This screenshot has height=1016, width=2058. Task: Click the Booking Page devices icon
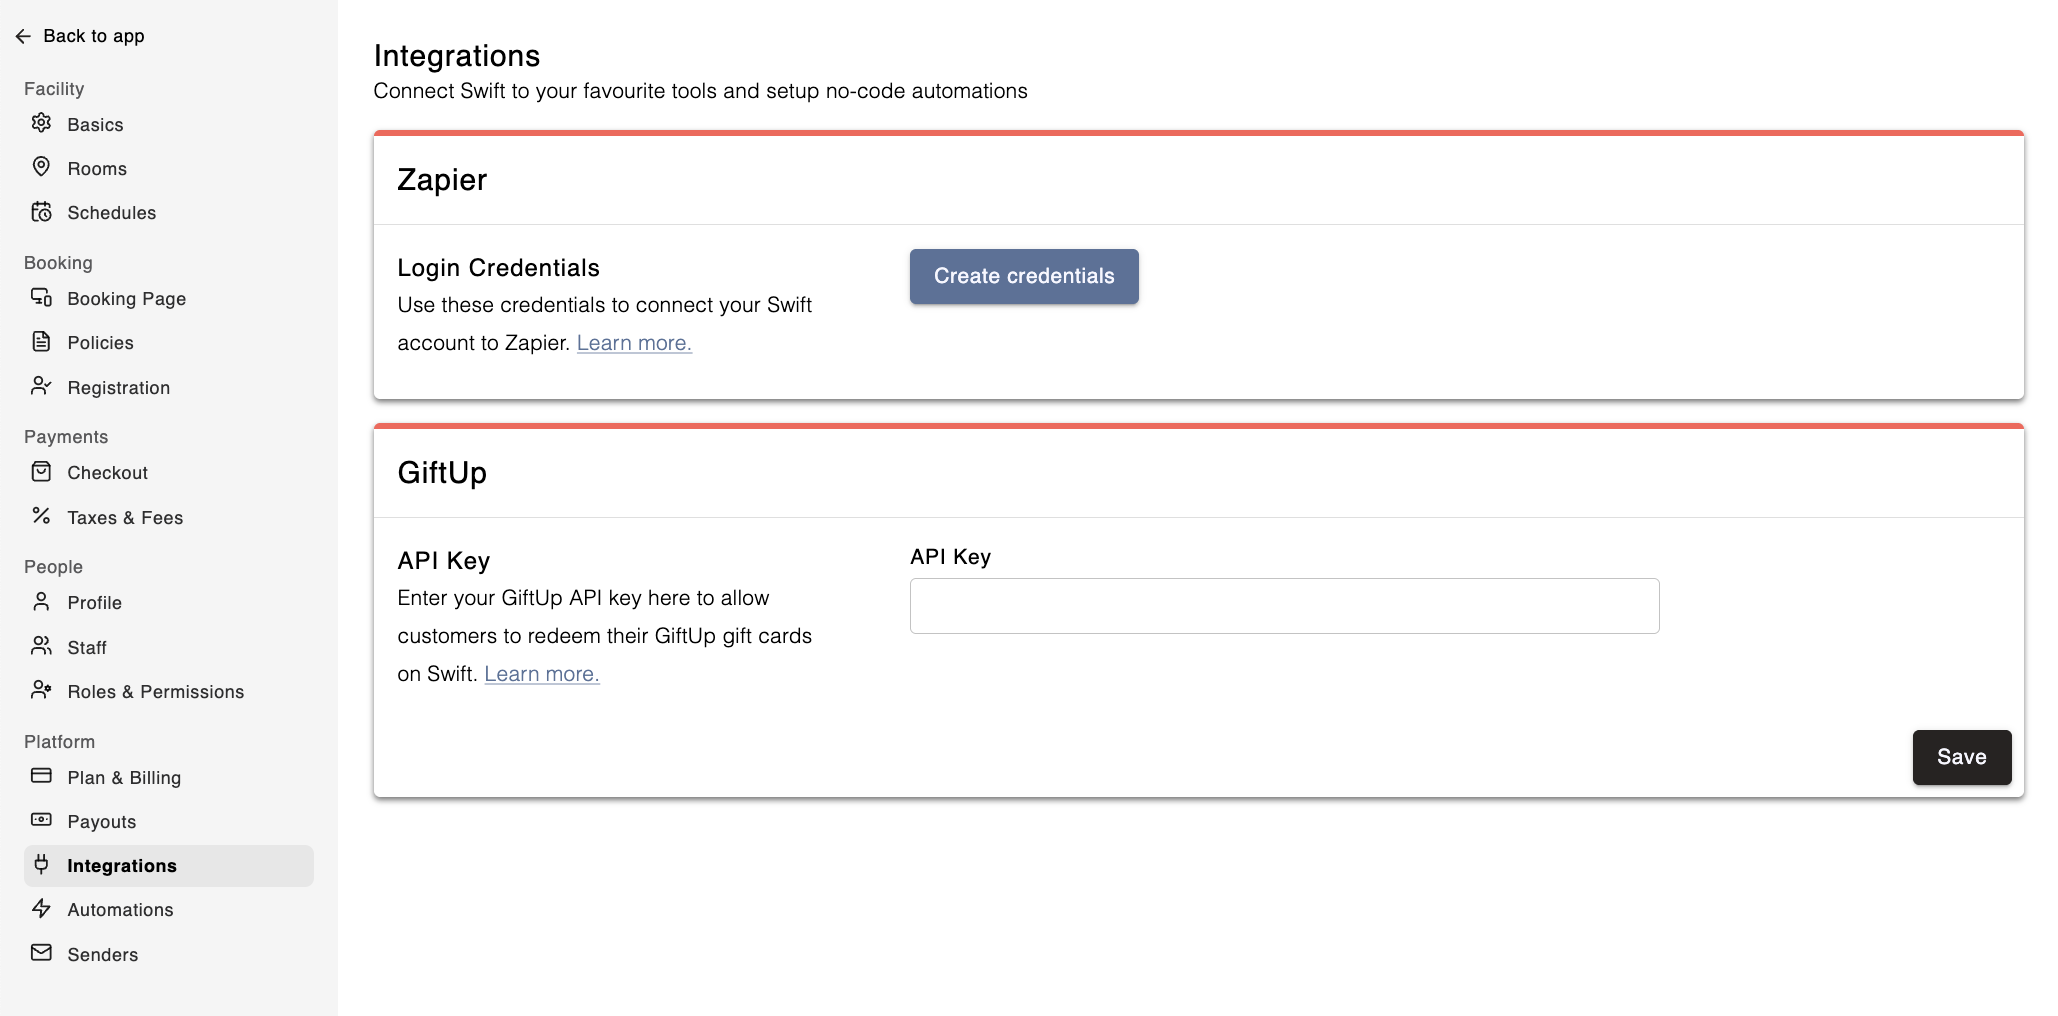41,298
